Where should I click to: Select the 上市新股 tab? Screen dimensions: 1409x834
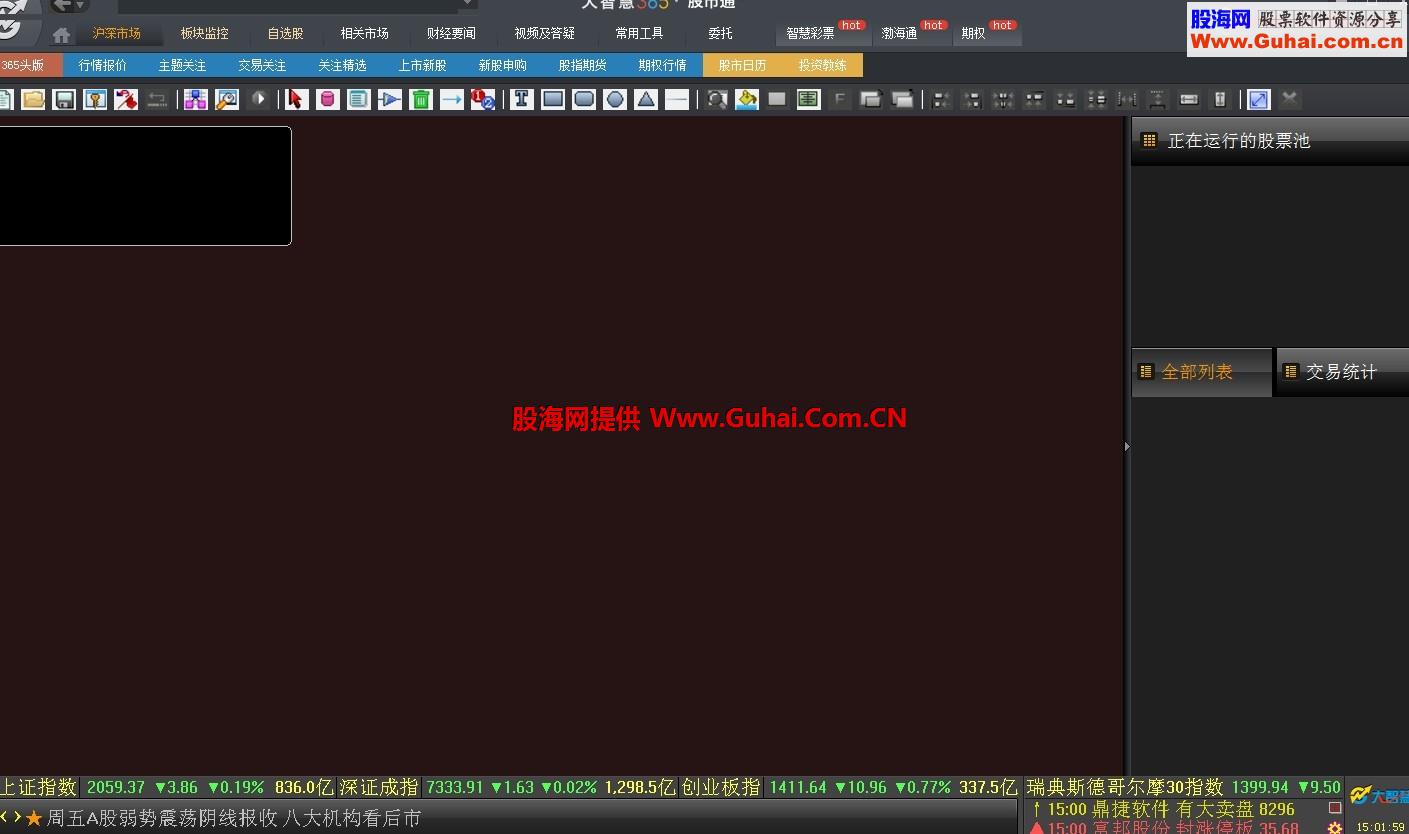tap(423, 65)
